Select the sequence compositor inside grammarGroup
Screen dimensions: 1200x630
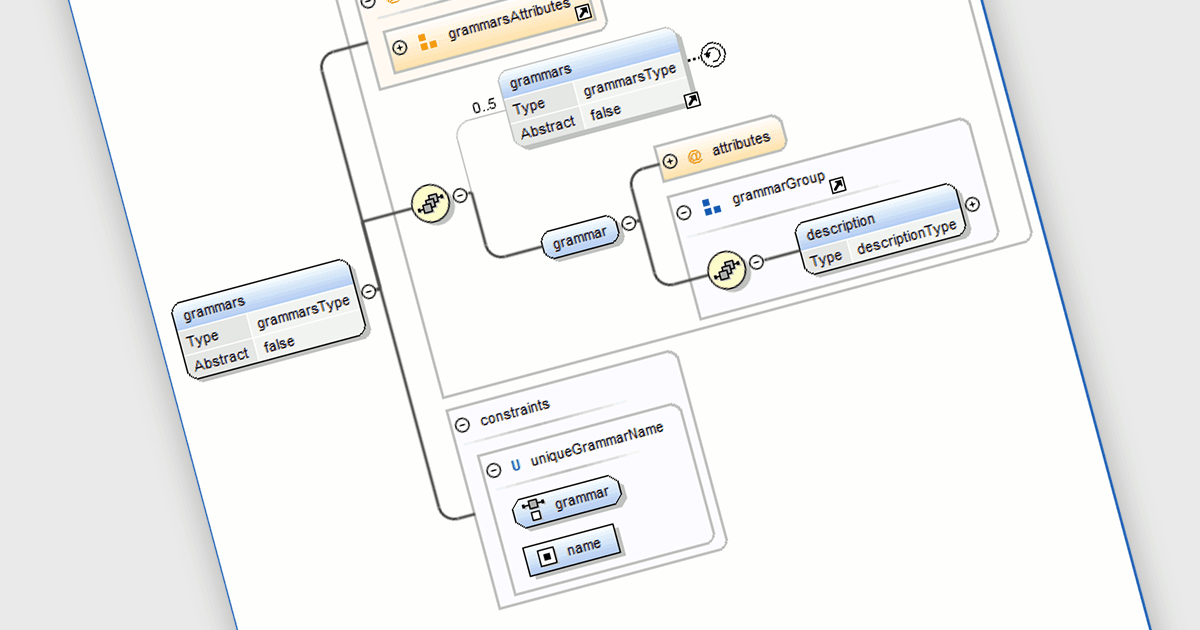pyautogui.click(x=725, y=268)
